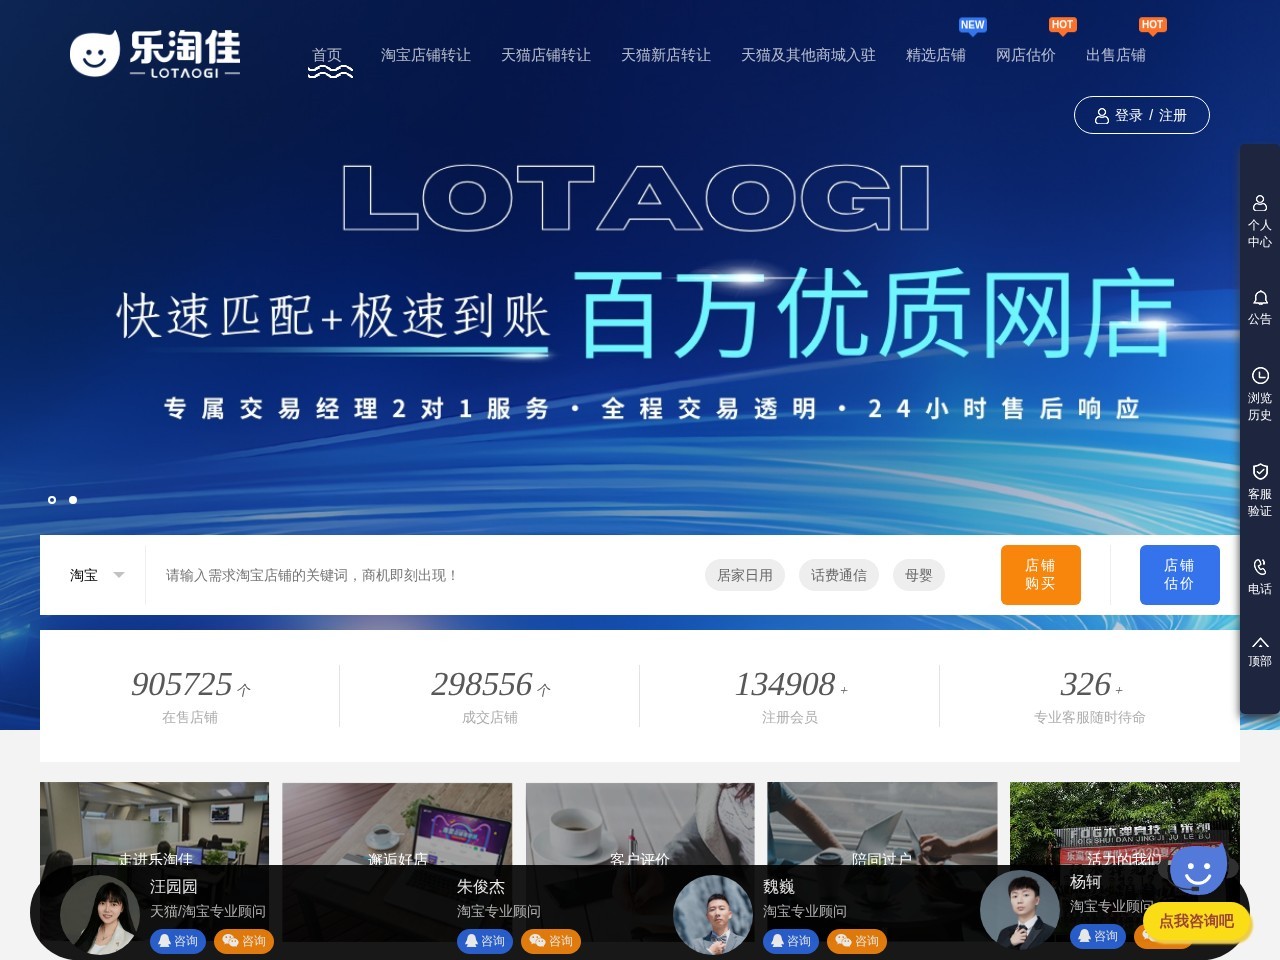Select the 居家日用 keyword tag
This screenshot has height=960, width=1280.
pyautogui.click(x=744, y=575)
